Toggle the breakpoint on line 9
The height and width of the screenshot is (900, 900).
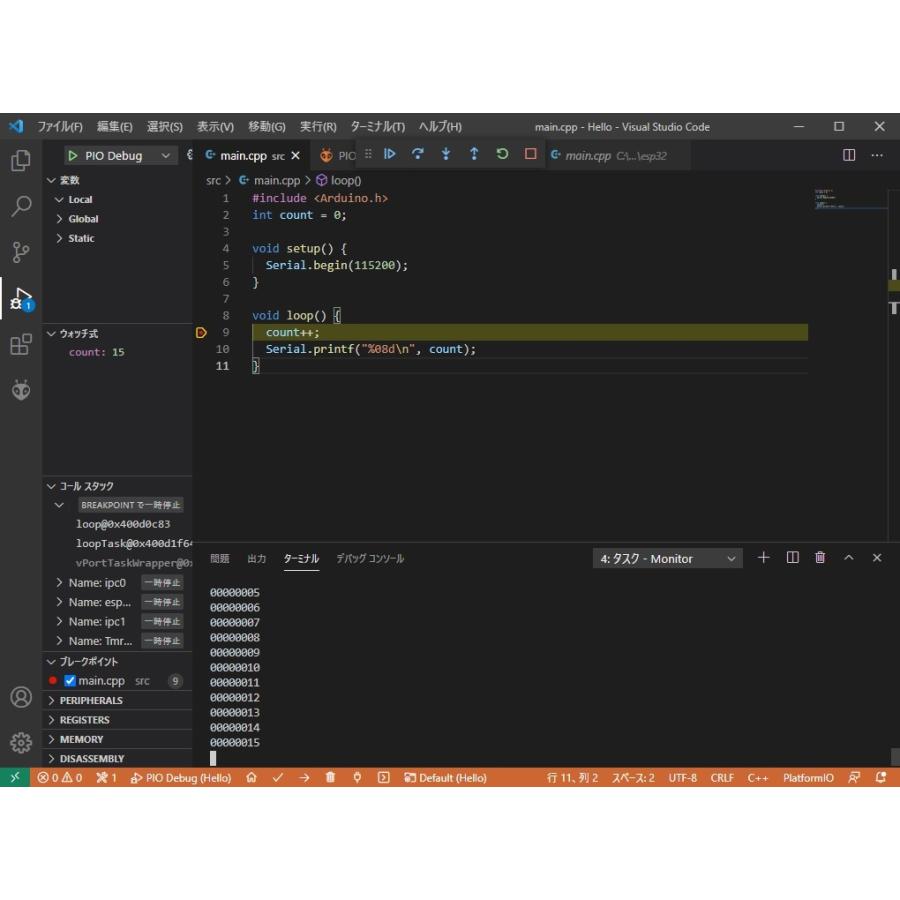click(201, 332)
